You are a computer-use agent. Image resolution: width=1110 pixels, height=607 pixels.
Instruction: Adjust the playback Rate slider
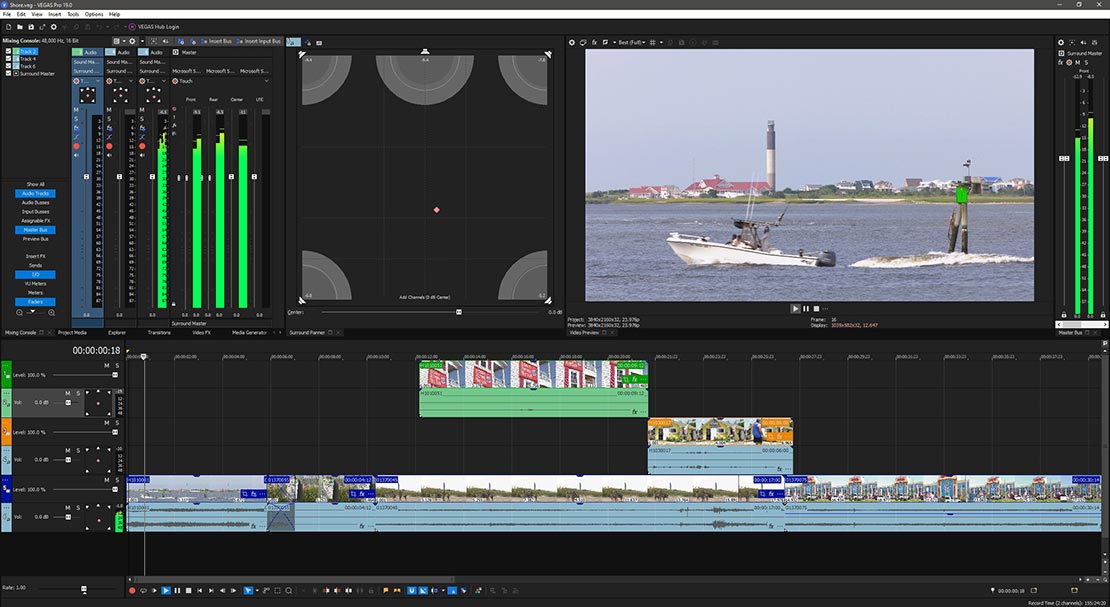tap(84, 589)
